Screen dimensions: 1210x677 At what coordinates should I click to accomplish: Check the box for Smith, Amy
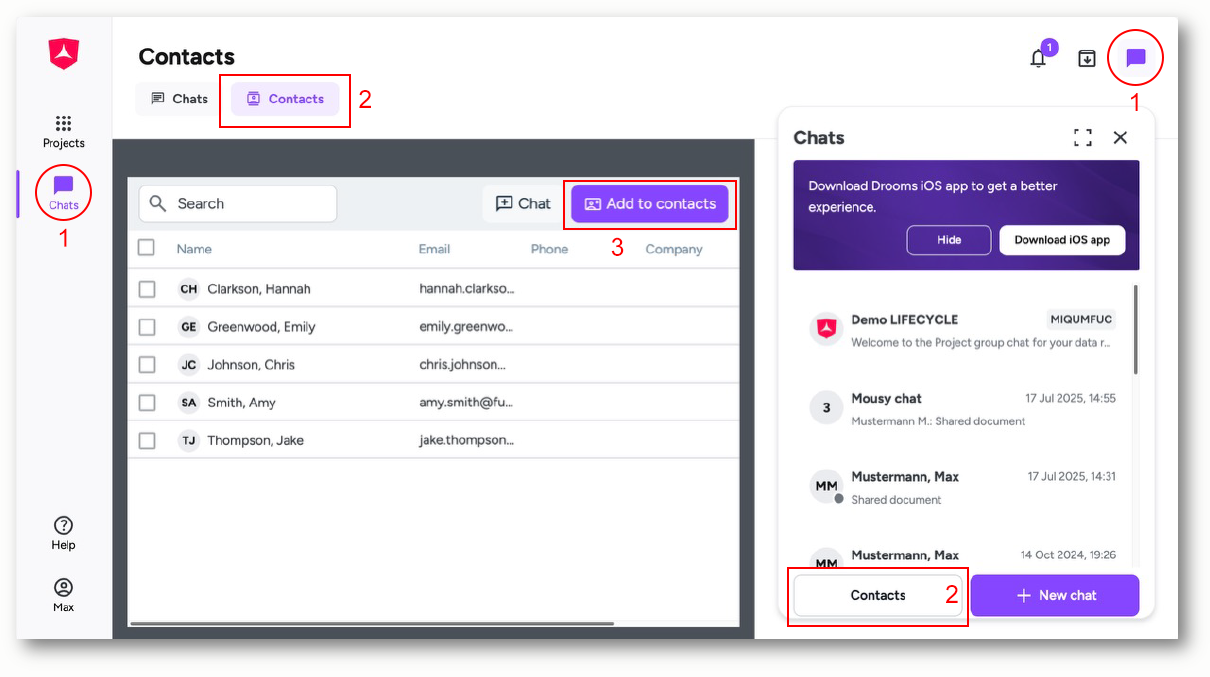147,403
